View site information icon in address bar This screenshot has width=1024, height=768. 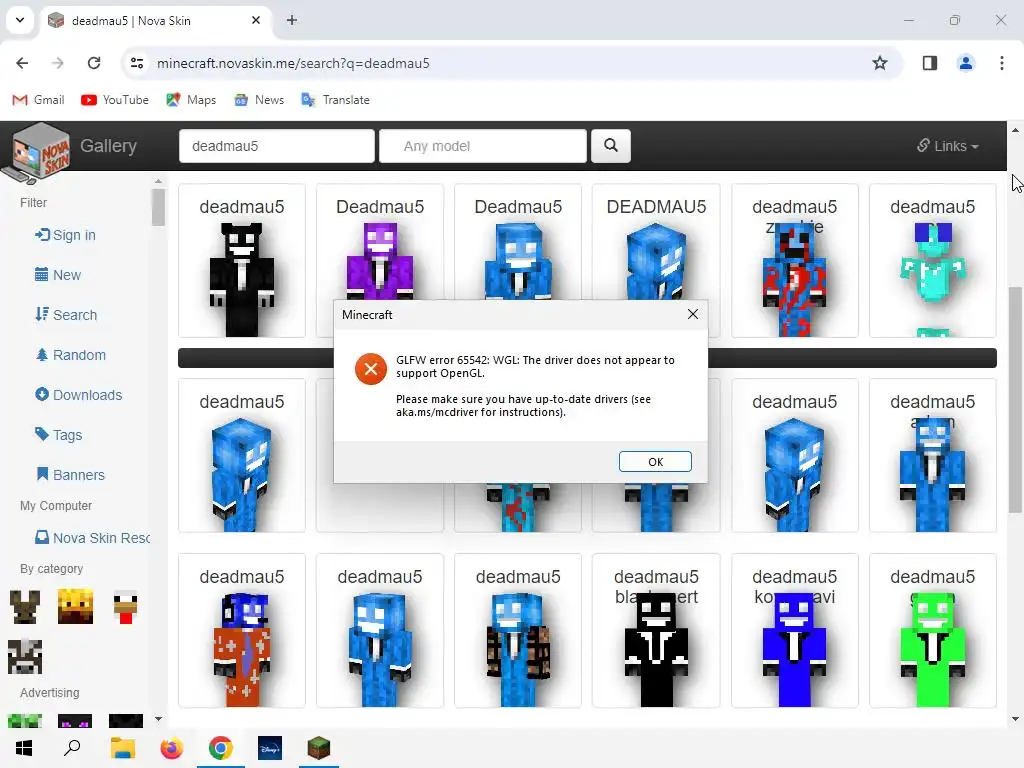137,63
